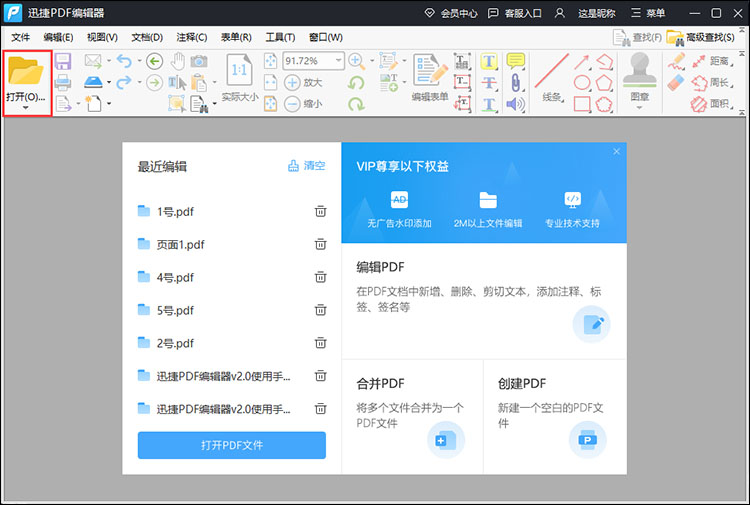Open the 工具(T) menu
This screenshot has width=750, height=505.
[280, 37]
